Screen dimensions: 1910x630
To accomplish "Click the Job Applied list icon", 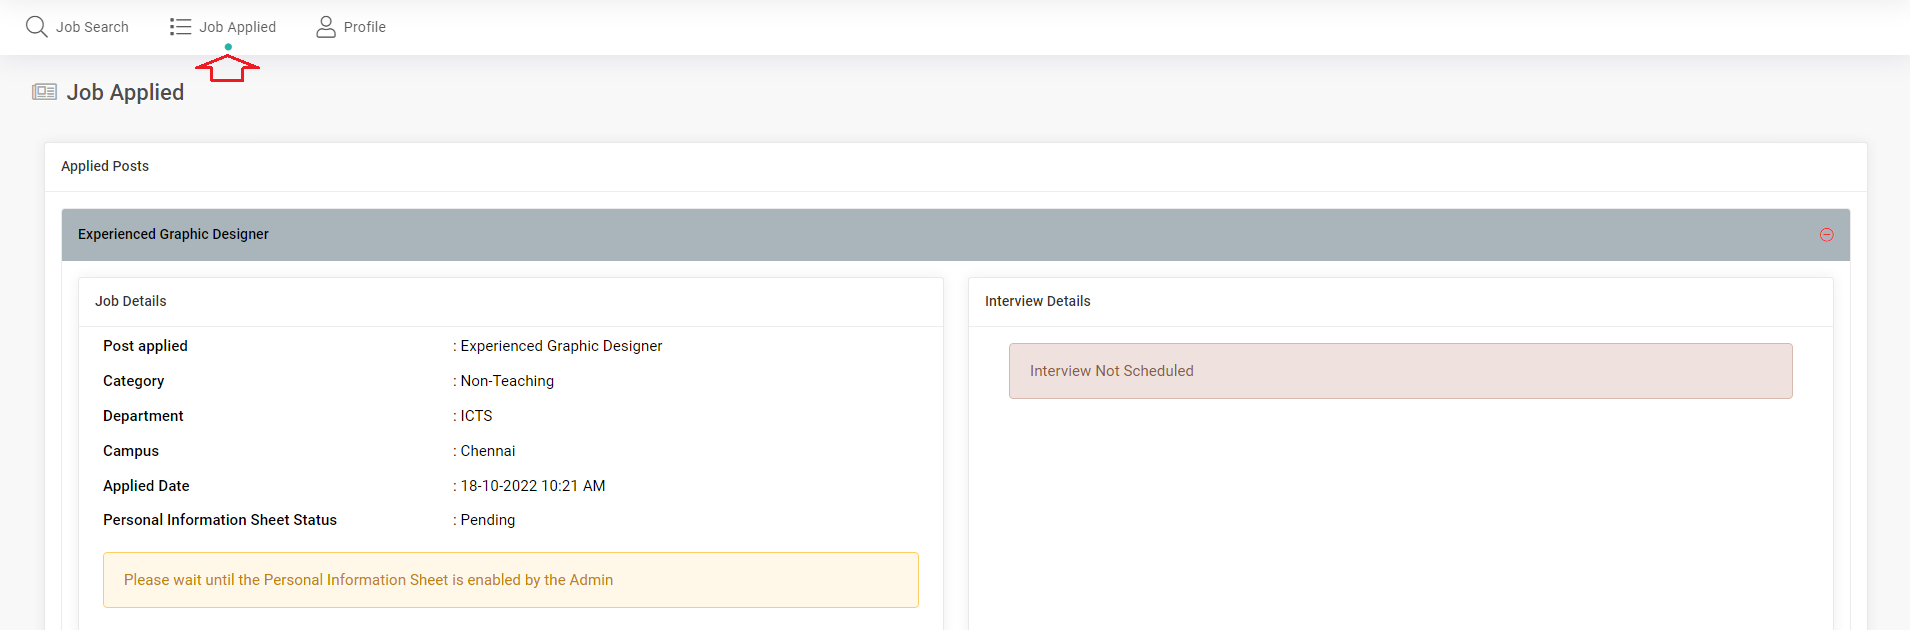I will [x=180, y=27].
